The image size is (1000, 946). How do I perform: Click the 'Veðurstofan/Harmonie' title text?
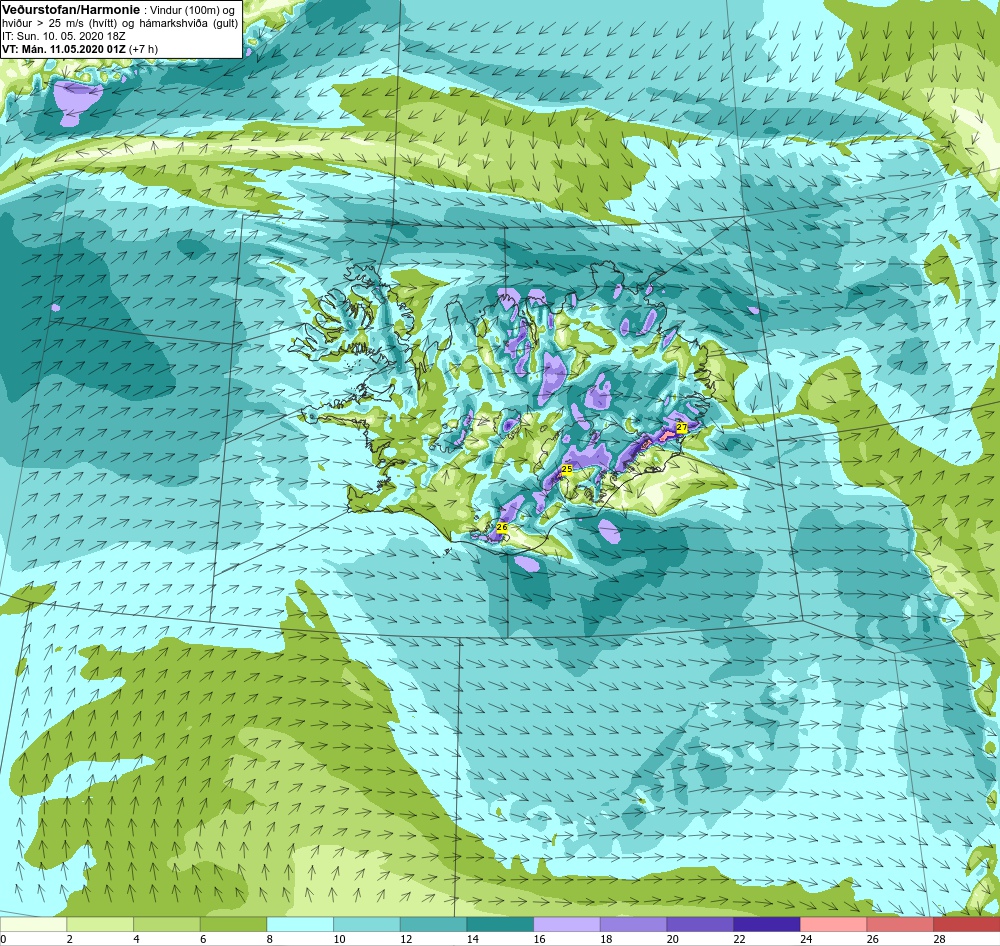click(71, 10)
